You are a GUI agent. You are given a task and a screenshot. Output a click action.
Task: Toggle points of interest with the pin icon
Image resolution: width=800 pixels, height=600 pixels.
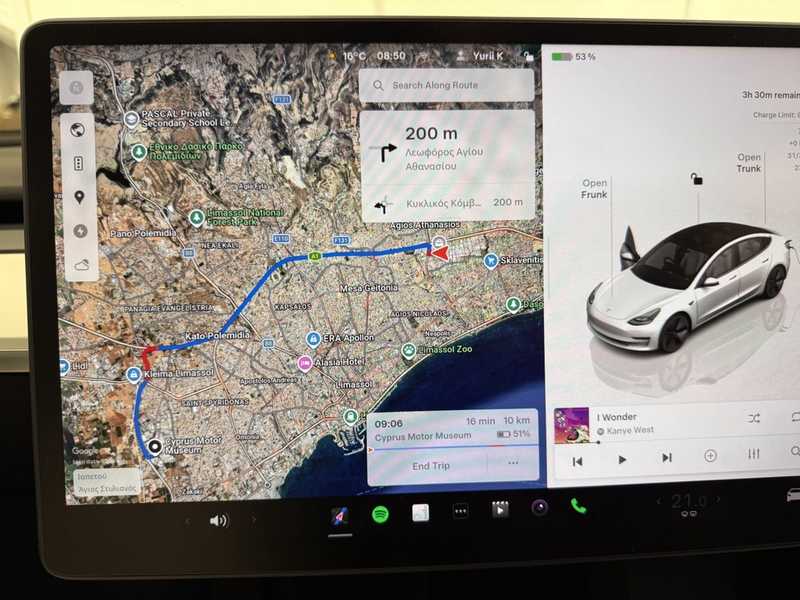79,197
